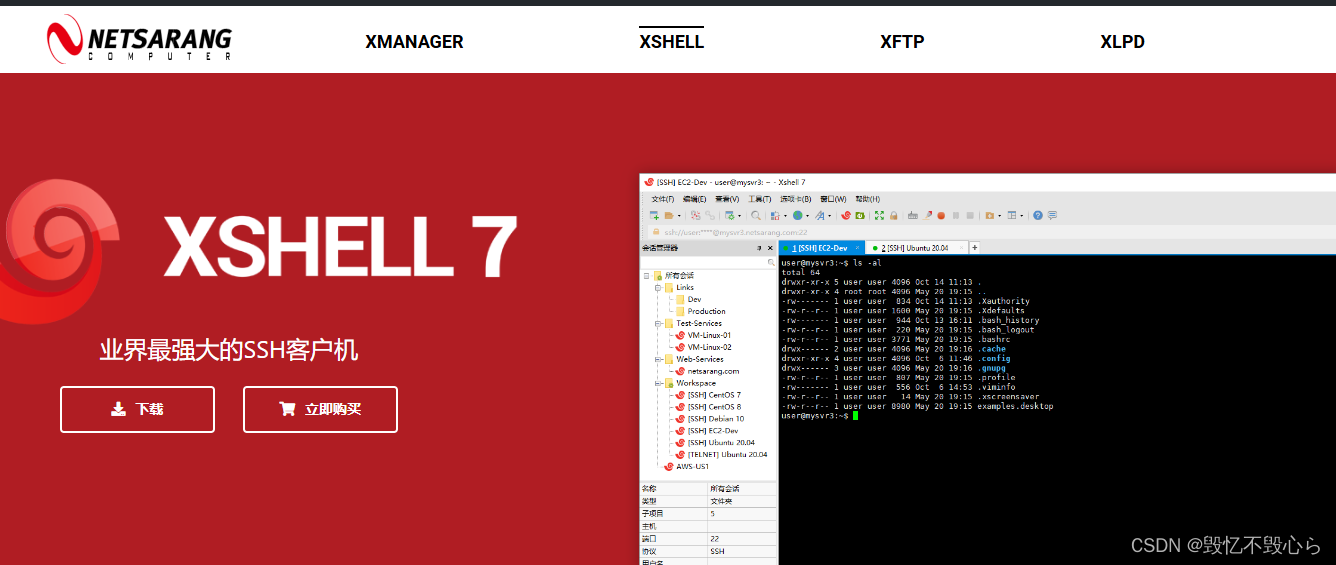The image size is (1336, 565).
Task: Select VM-Linux-02 session
Action: click(x=709, y=347)
